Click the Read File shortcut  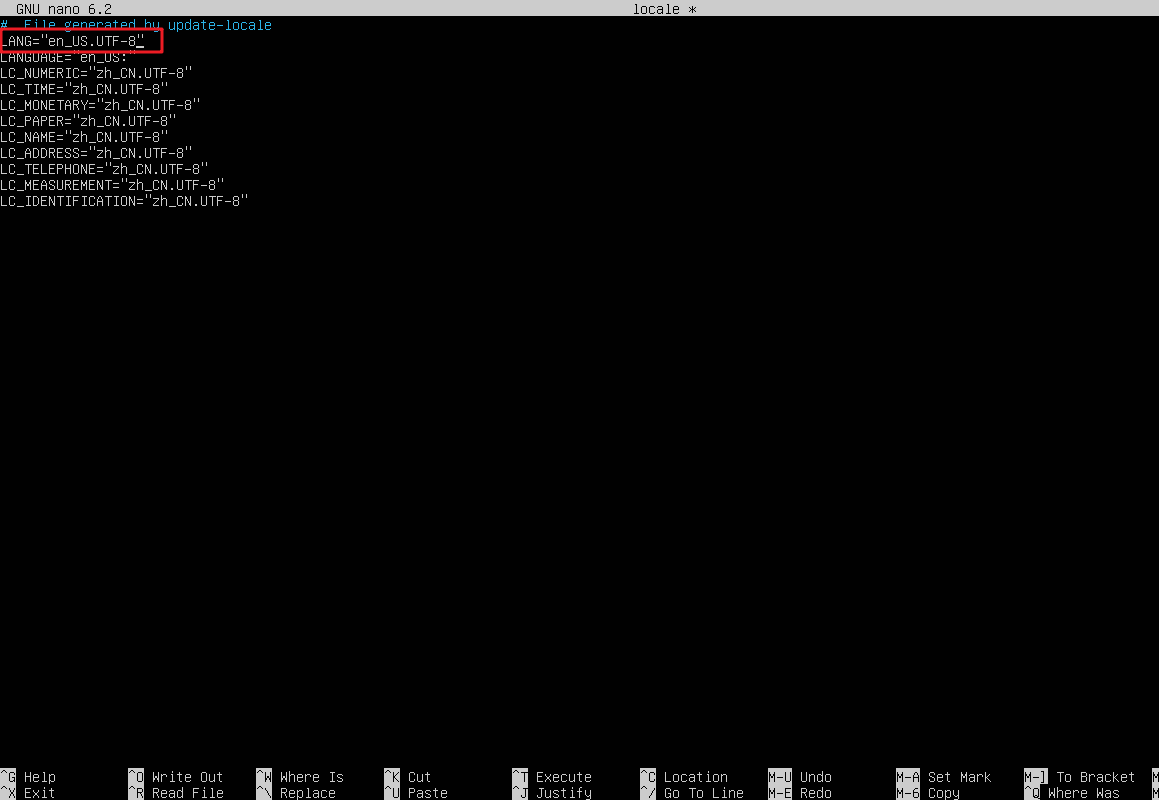point(187,793)
